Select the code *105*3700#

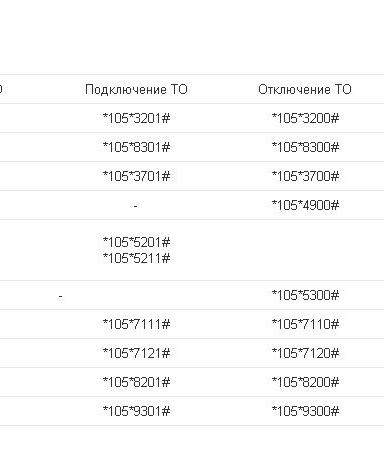pos(305,176)
